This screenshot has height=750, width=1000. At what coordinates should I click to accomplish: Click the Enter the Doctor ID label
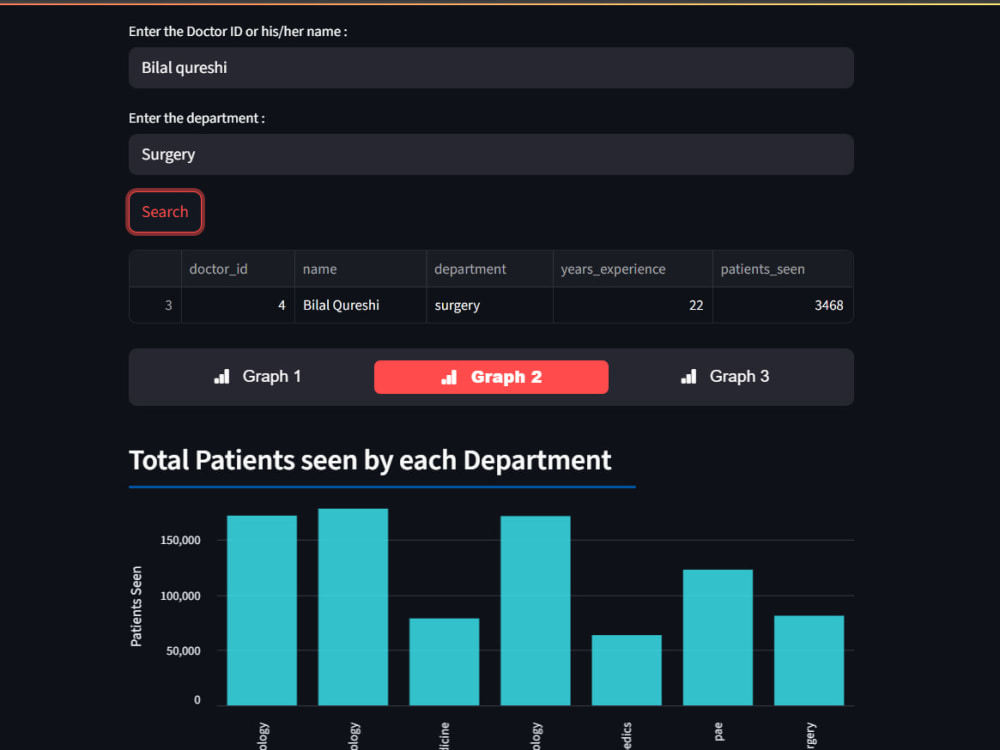click(238, 31)
